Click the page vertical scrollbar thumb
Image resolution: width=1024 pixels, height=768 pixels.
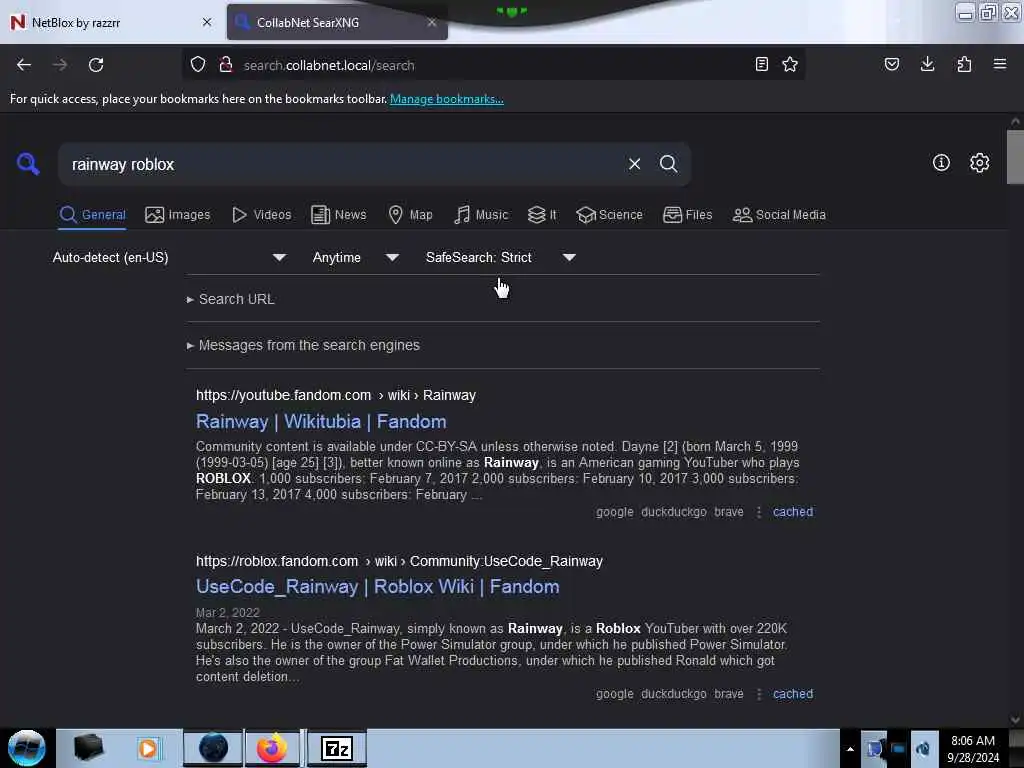[1015, 157]
